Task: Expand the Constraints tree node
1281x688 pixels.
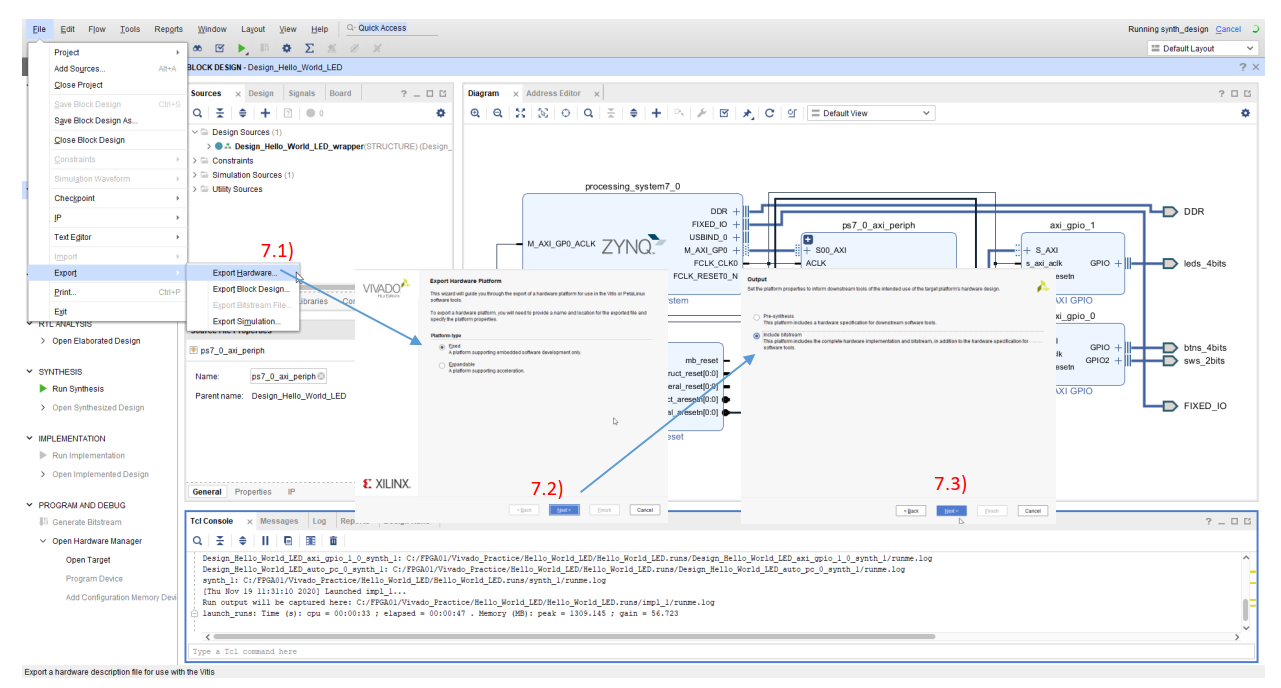Action: (x=196, y=160)
